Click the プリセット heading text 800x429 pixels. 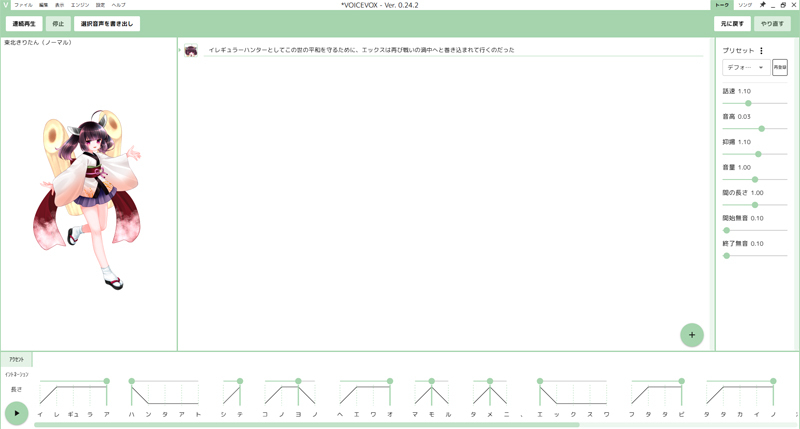(x=738, y=51)
